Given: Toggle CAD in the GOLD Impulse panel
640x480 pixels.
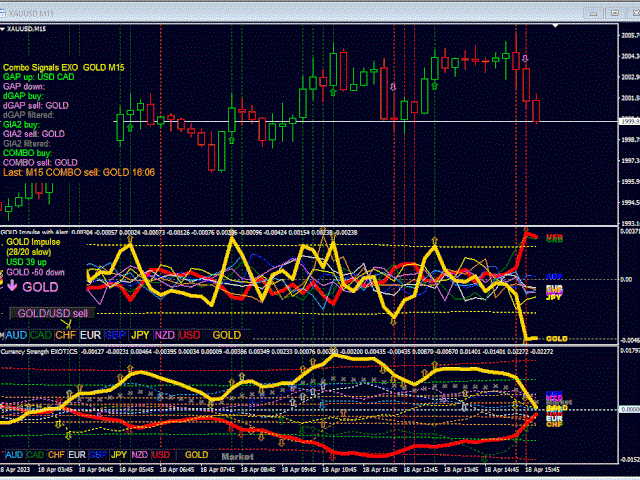Looking at the screenshot, I should pyautogui.click(x=41, y=335).
